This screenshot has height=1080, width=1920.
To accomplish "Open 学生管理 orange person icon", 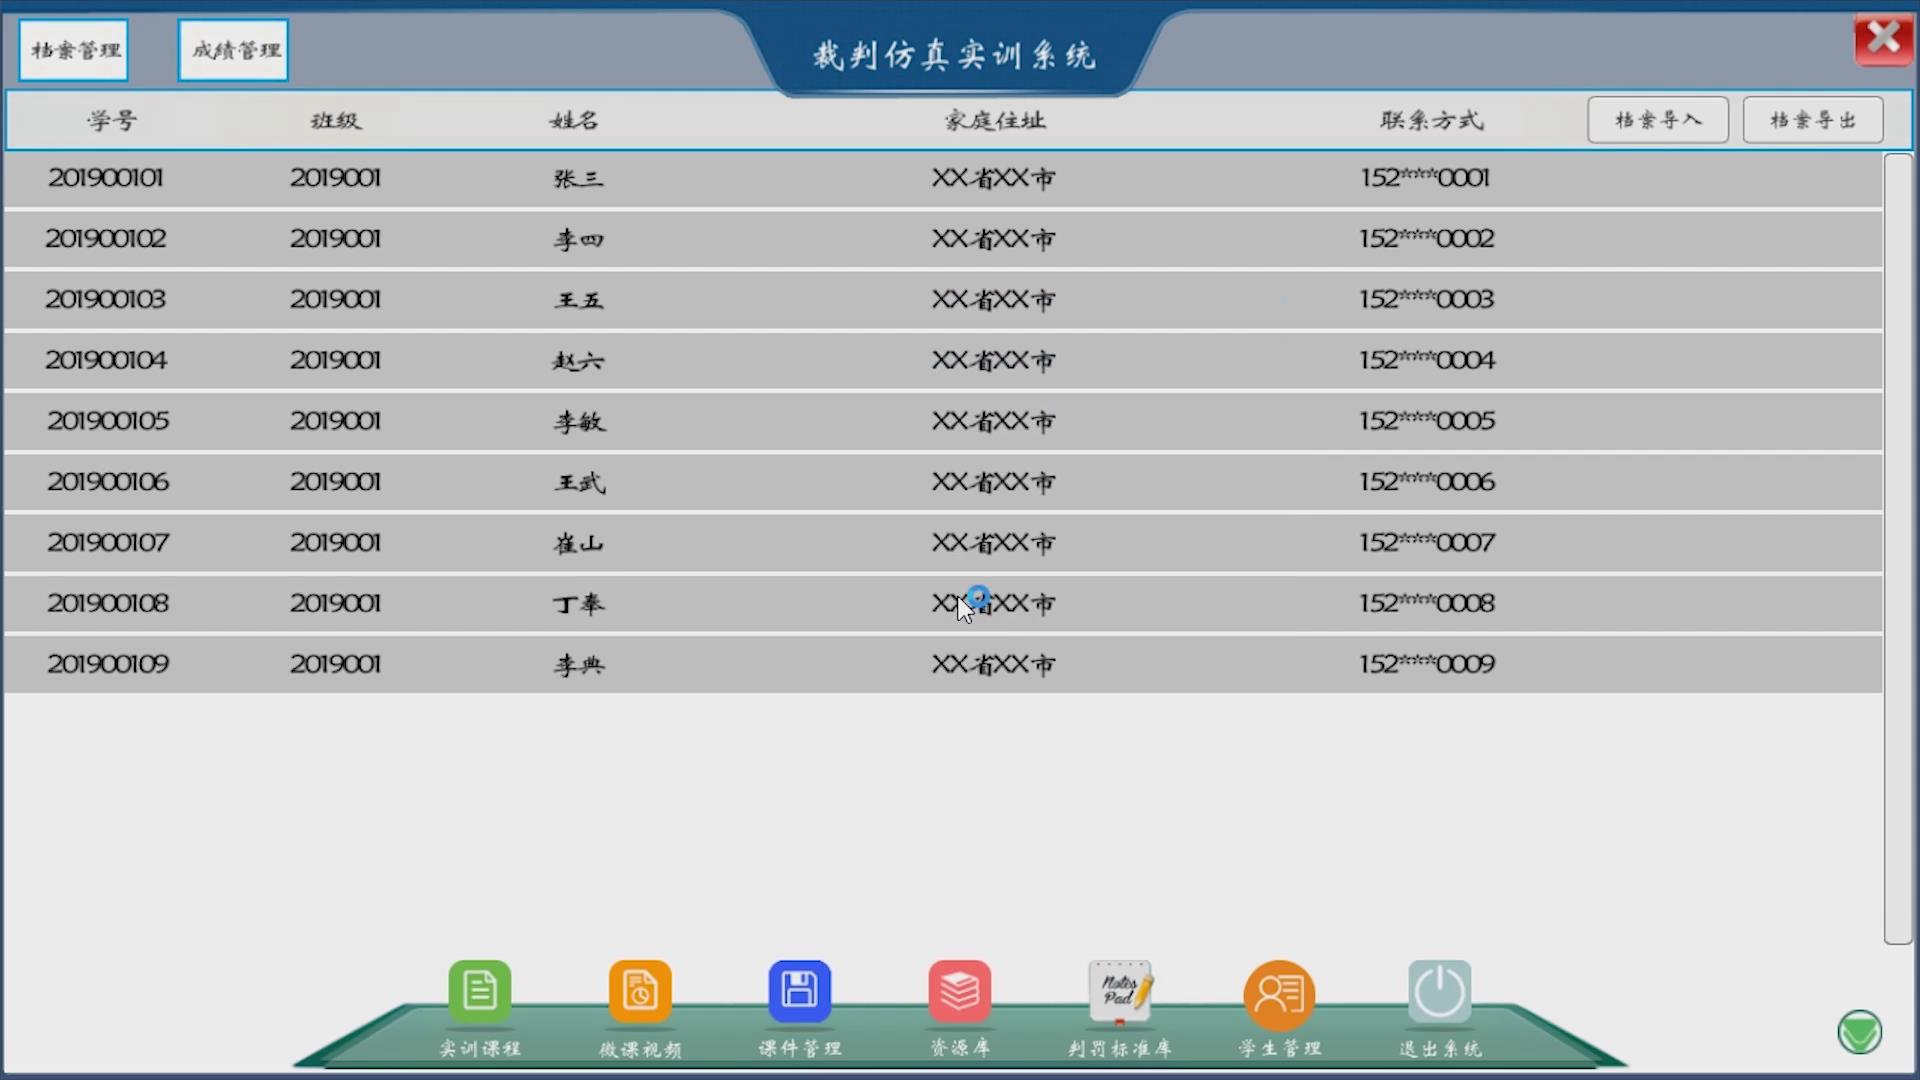I will coord(1279,994).
